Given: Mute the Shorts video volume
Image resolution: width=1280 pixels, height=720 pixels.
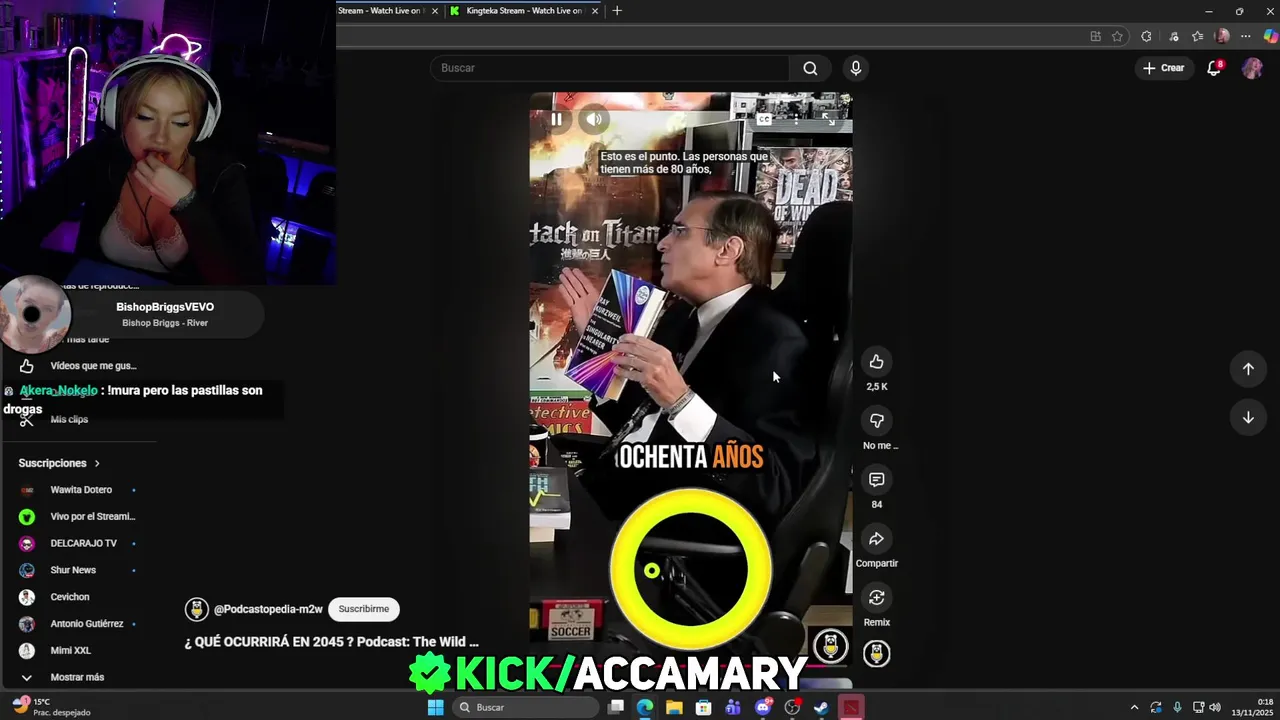Looking at the screenshot, I should pos(593,119).
